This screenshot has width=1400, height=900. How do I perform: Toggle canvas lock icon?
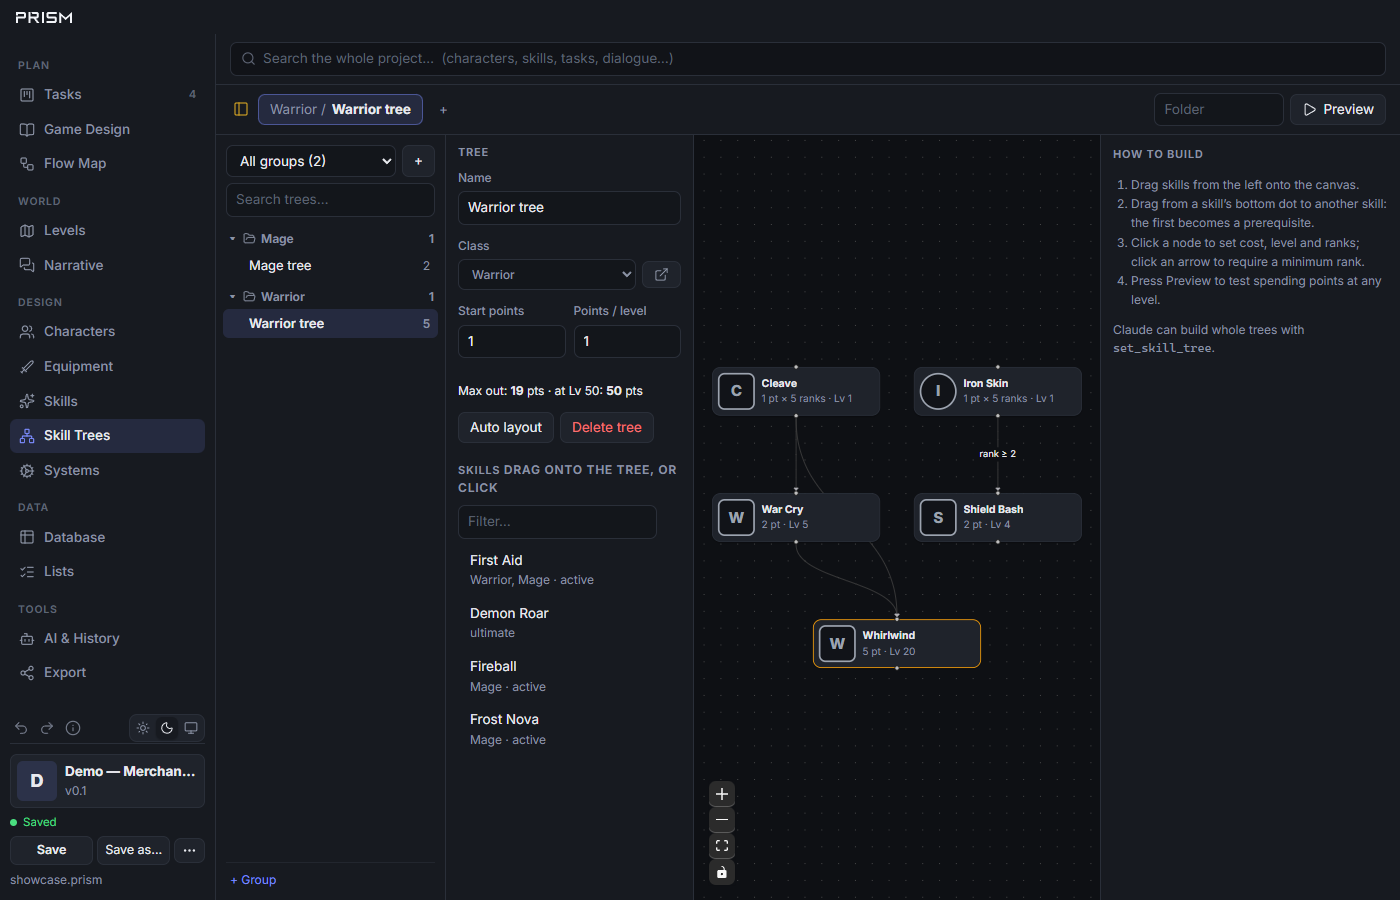click(722, 872)
